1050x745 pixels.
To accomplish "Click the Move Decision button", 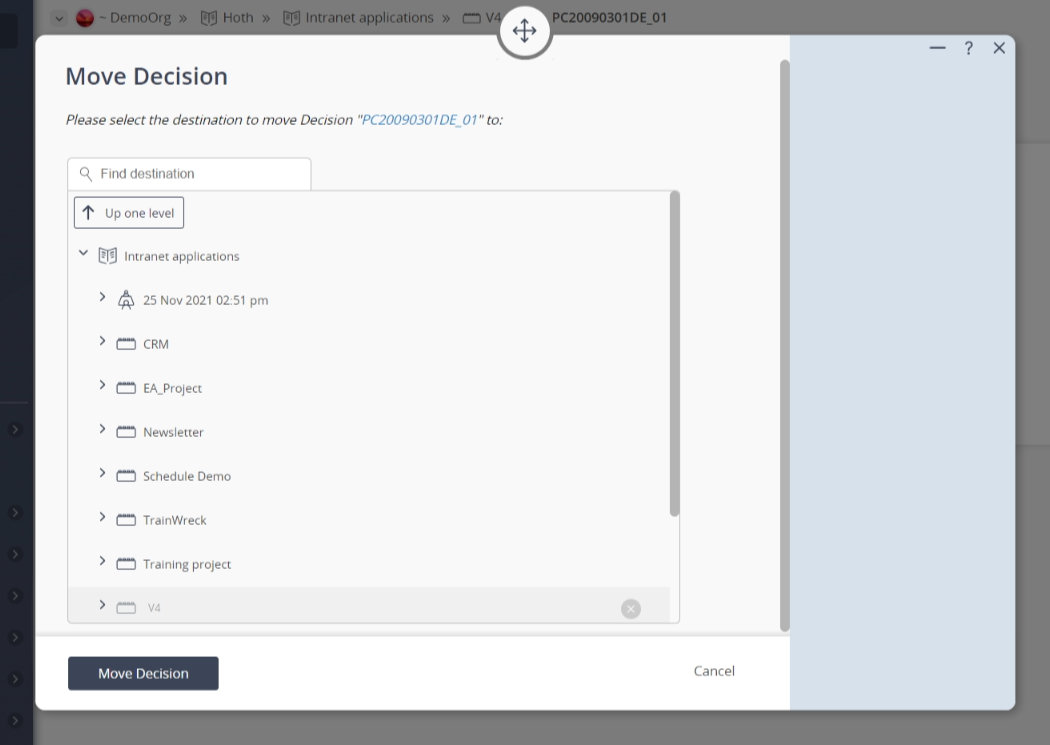I will click(x=143, y=673).
